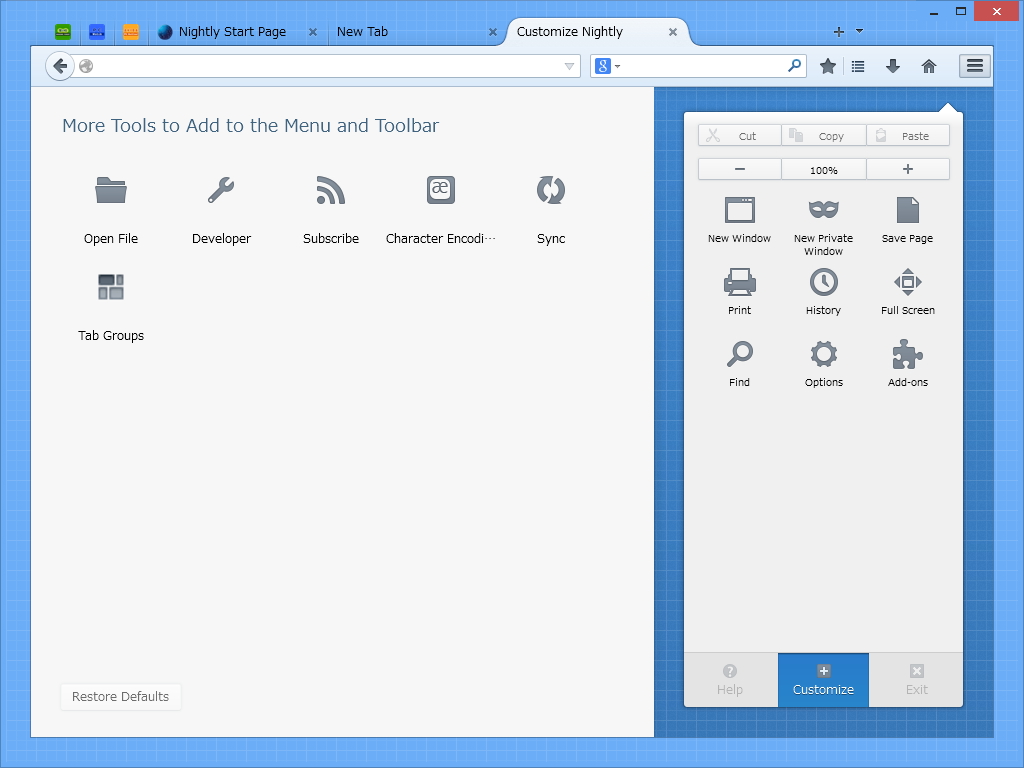The width and height of the screenshot is (1024, 768).
Task: Click the Full Screen icon
Action: click(908, 282)
